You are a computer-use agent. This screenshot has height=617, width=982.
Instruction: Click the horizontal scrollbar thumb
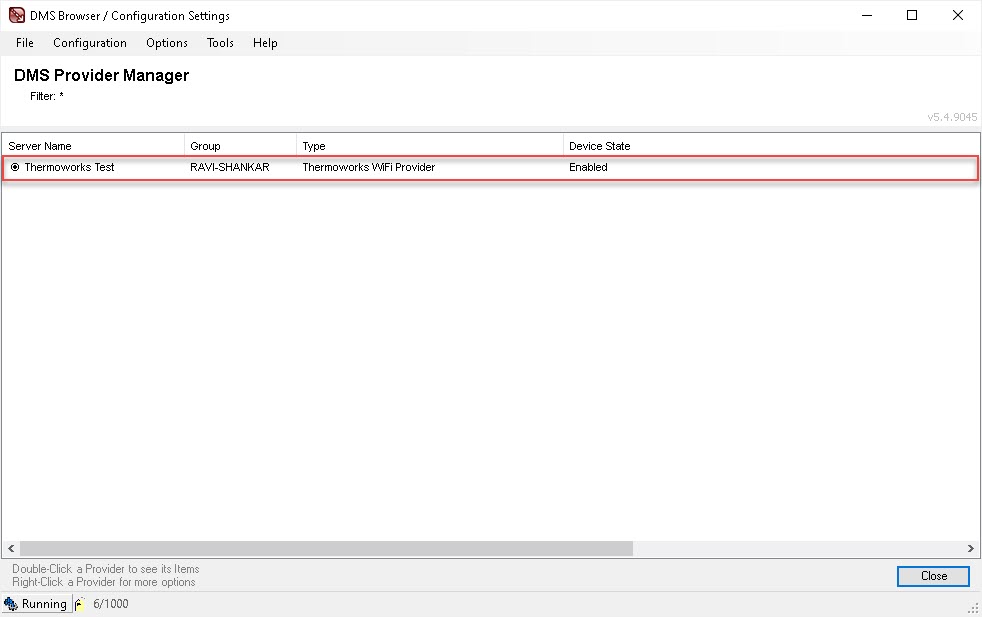click(326, 549)
